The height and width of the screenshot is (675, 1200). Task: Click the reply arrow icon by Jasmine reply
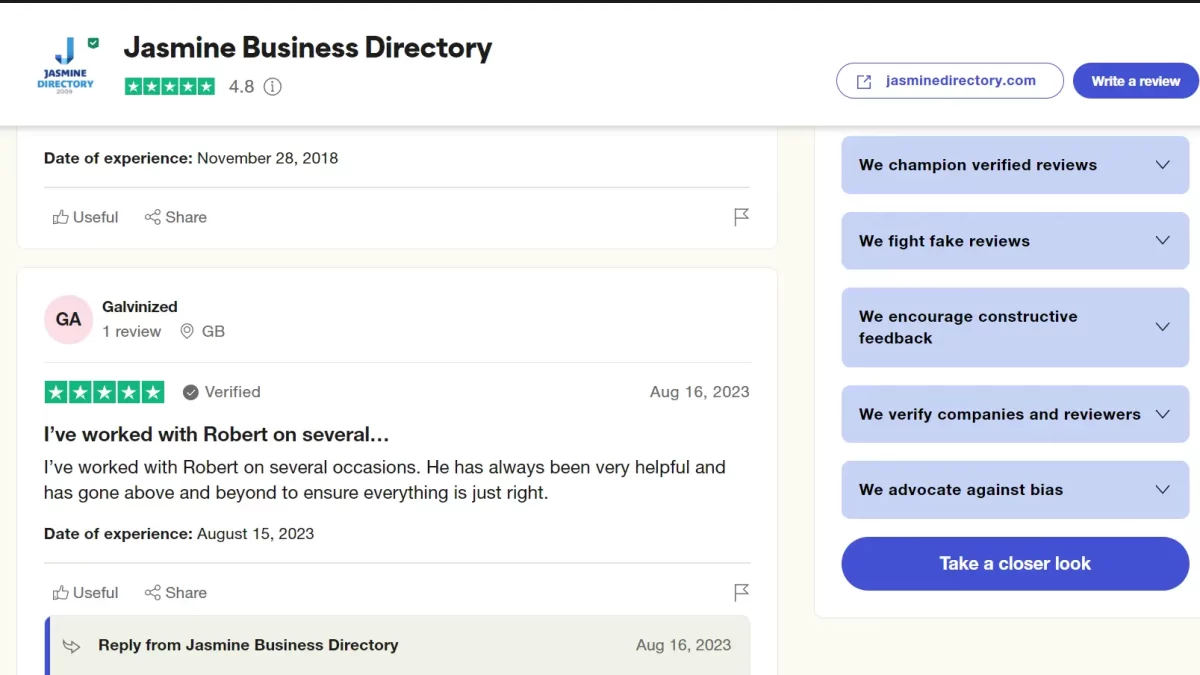[x=73, y=646]
